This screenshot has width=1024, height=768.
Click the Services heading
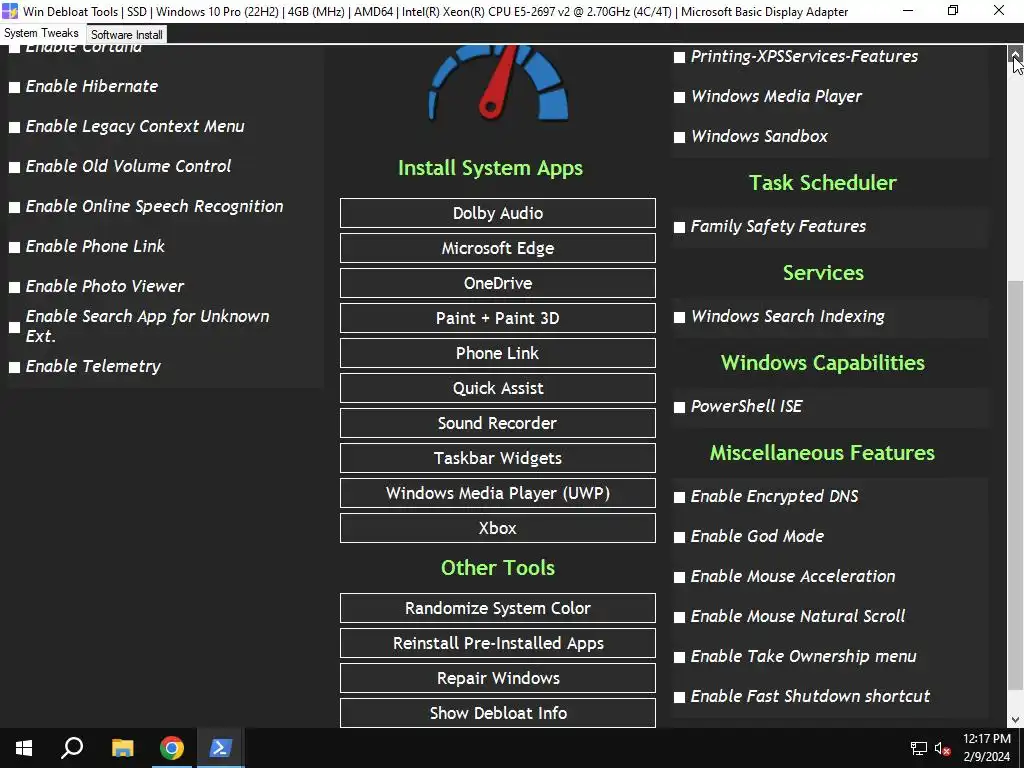823,272
